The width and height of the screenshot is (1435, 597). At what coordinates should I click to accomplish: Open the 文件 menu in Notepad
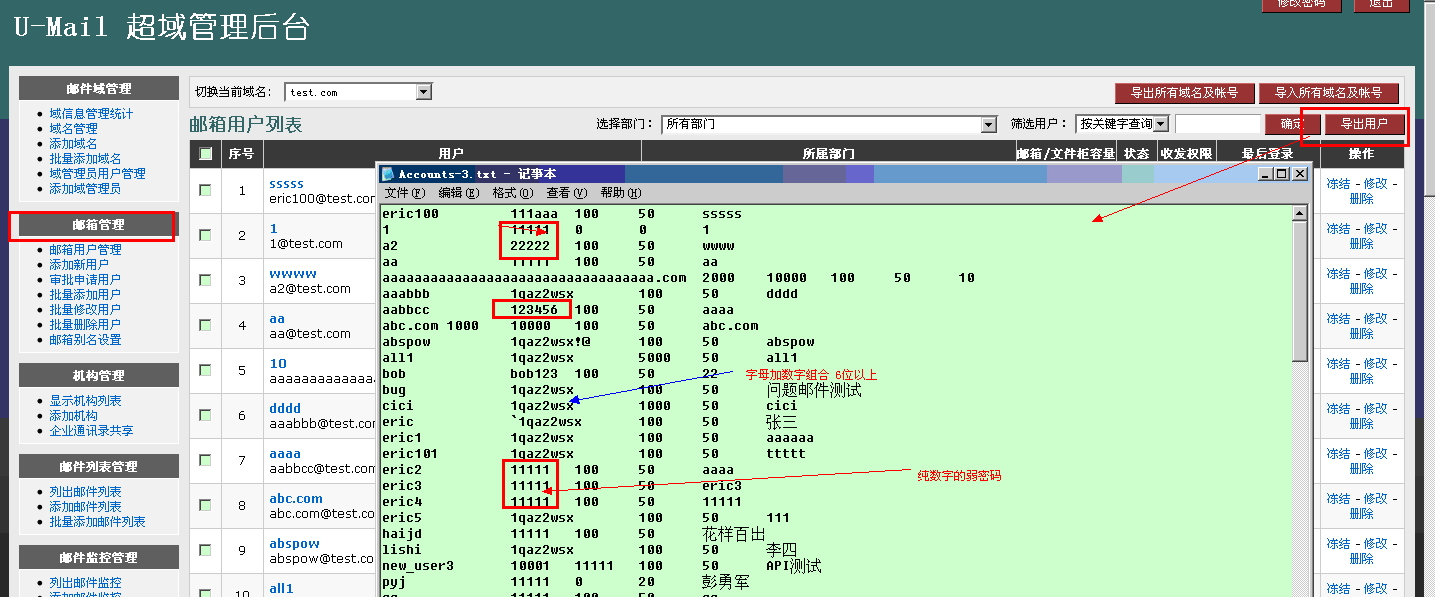coord(404,193)
